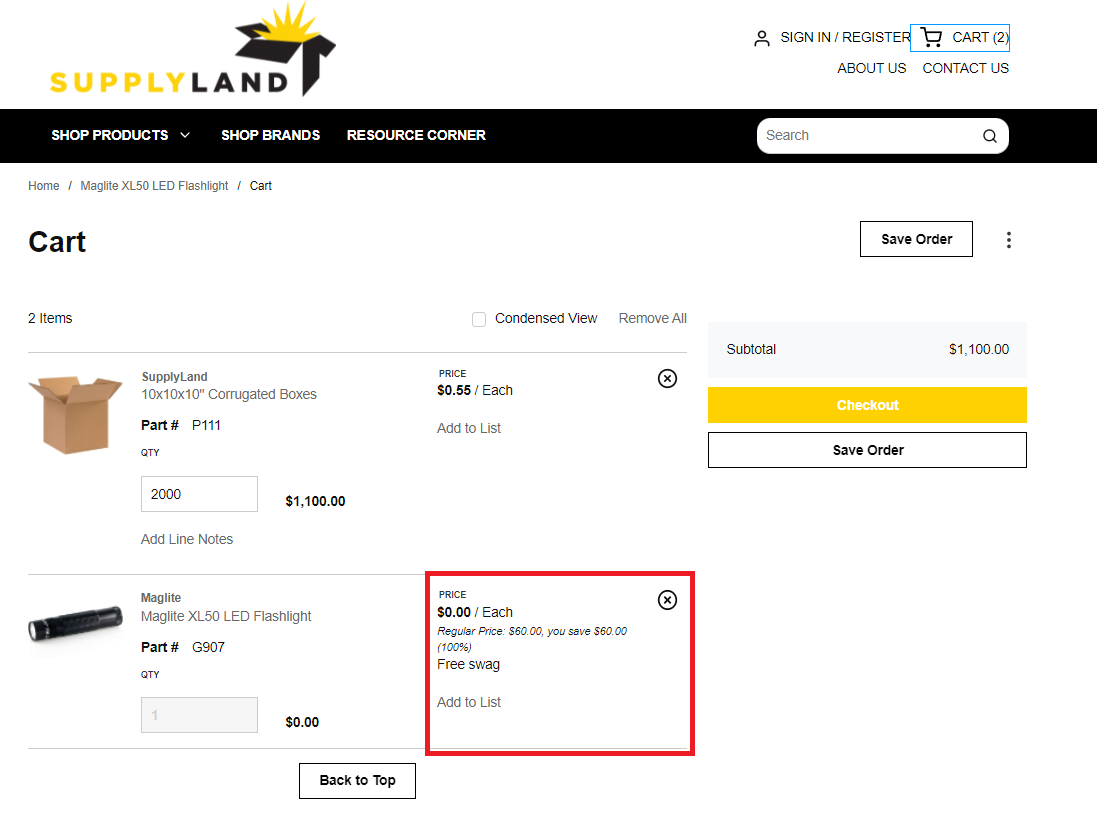Click the Maglite flashlight product image
Image resolution: width=1097 pixels, height=818 pixels.
point(75,626)
